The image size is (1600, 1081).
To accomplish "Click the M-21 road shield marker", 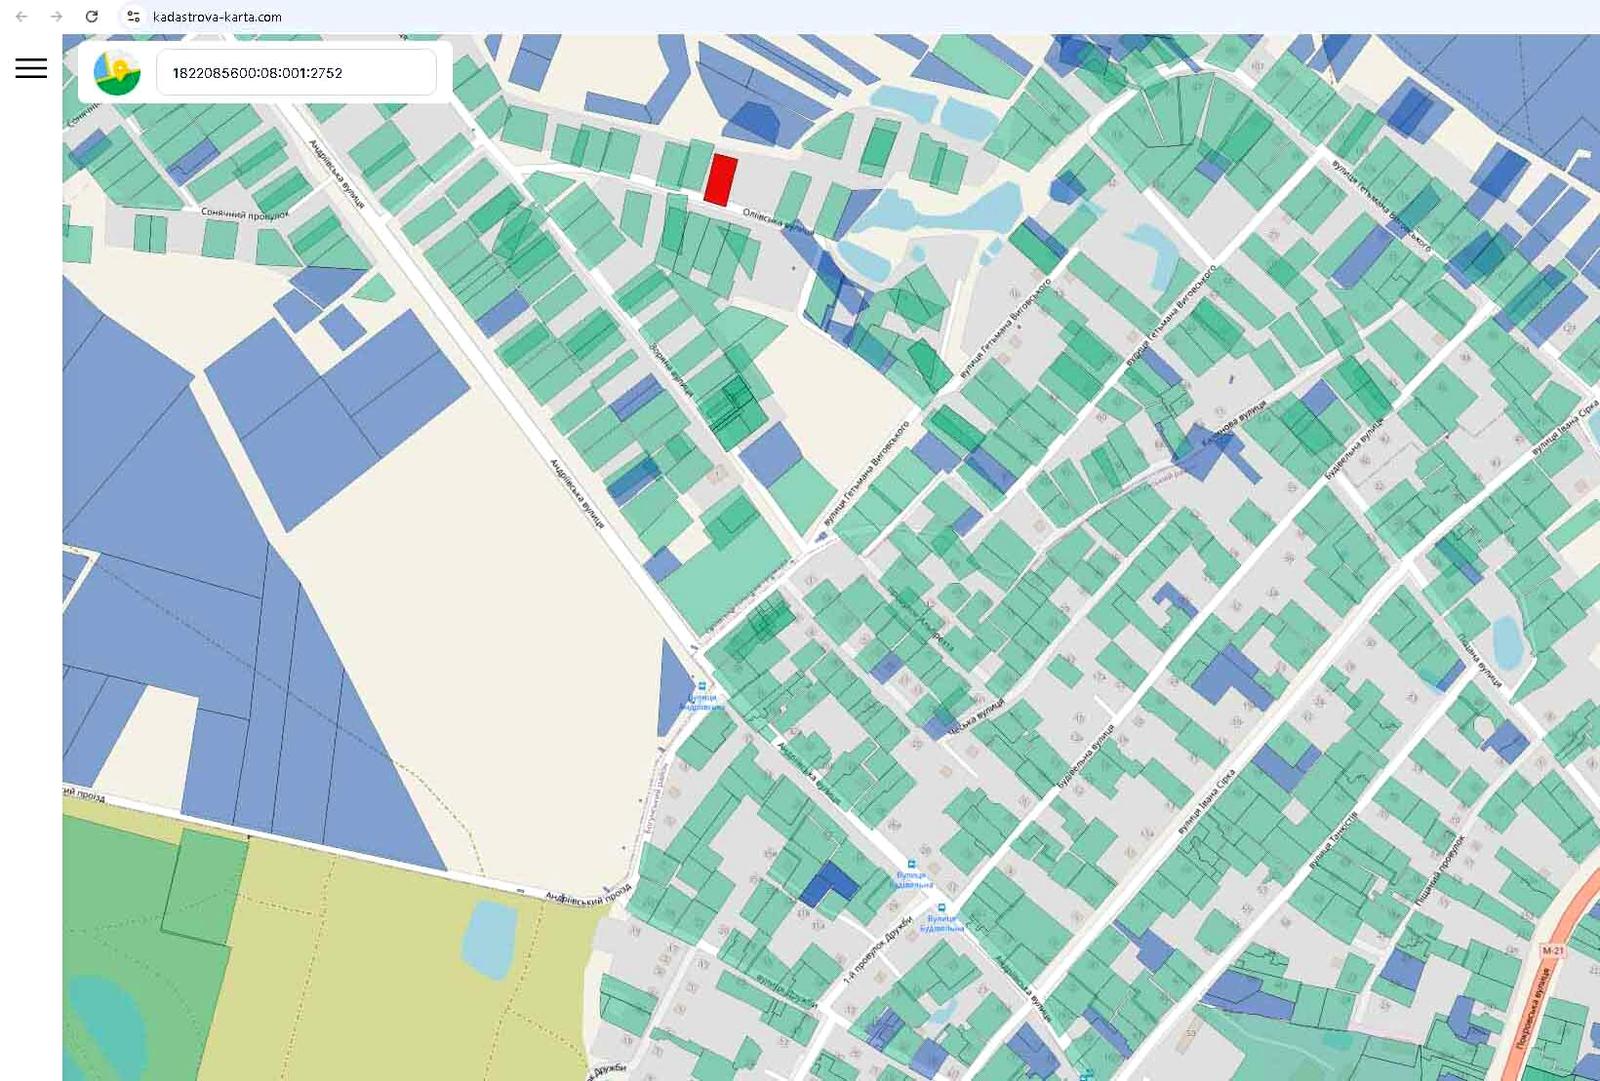I will pos(1552,950).
